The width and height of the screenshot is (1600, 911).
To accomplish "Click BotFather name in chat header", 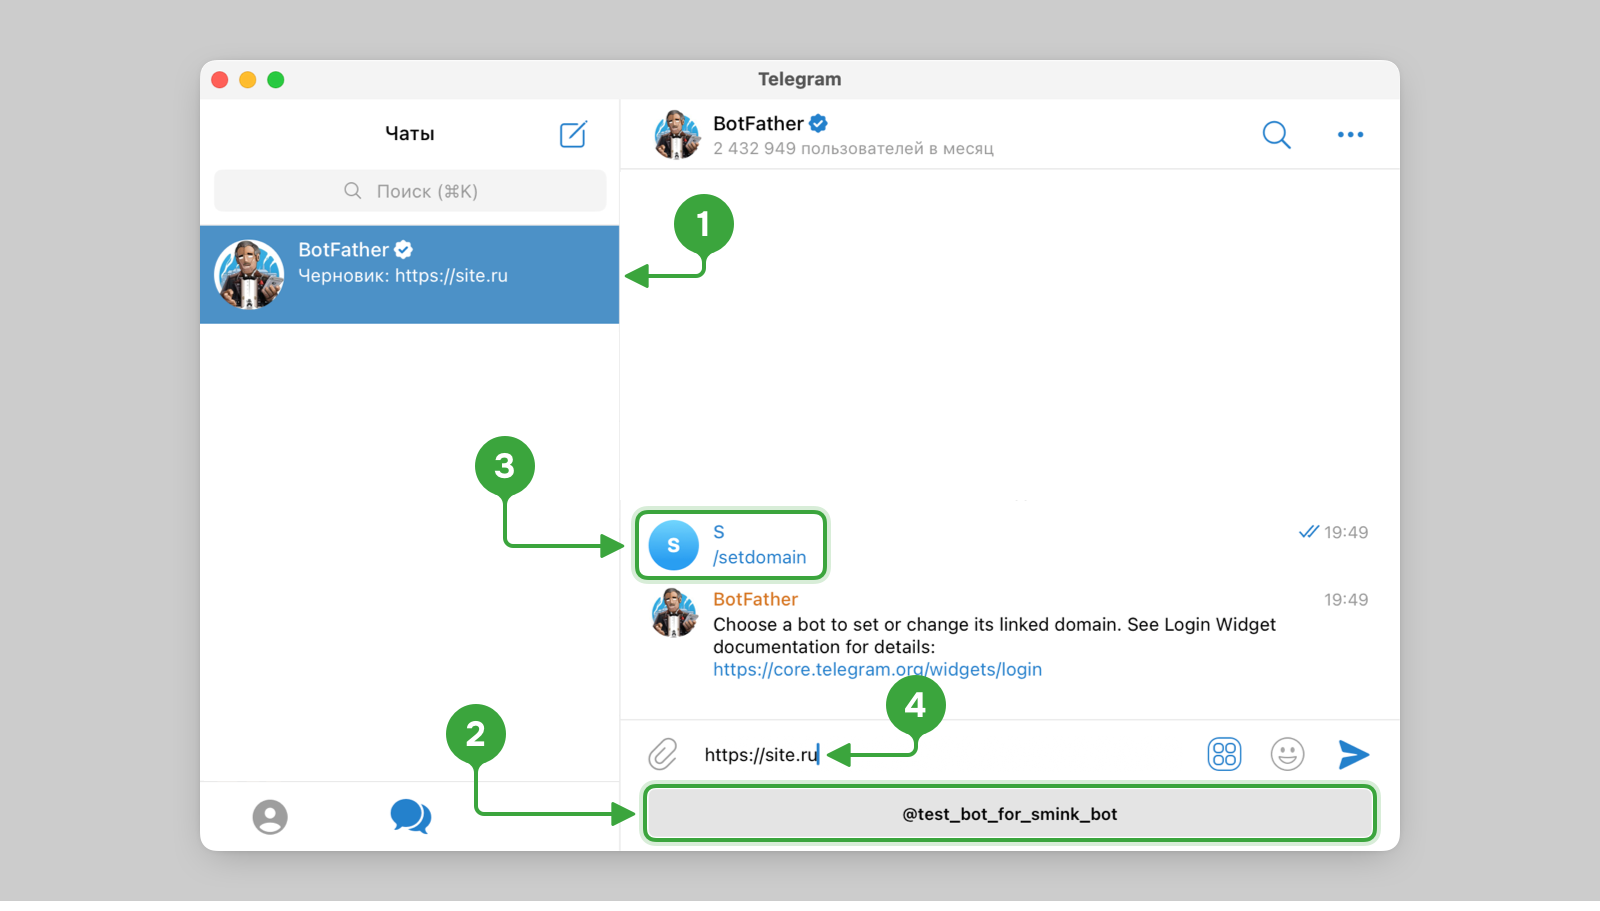I will pyautogui.click(x=758, y=123).
